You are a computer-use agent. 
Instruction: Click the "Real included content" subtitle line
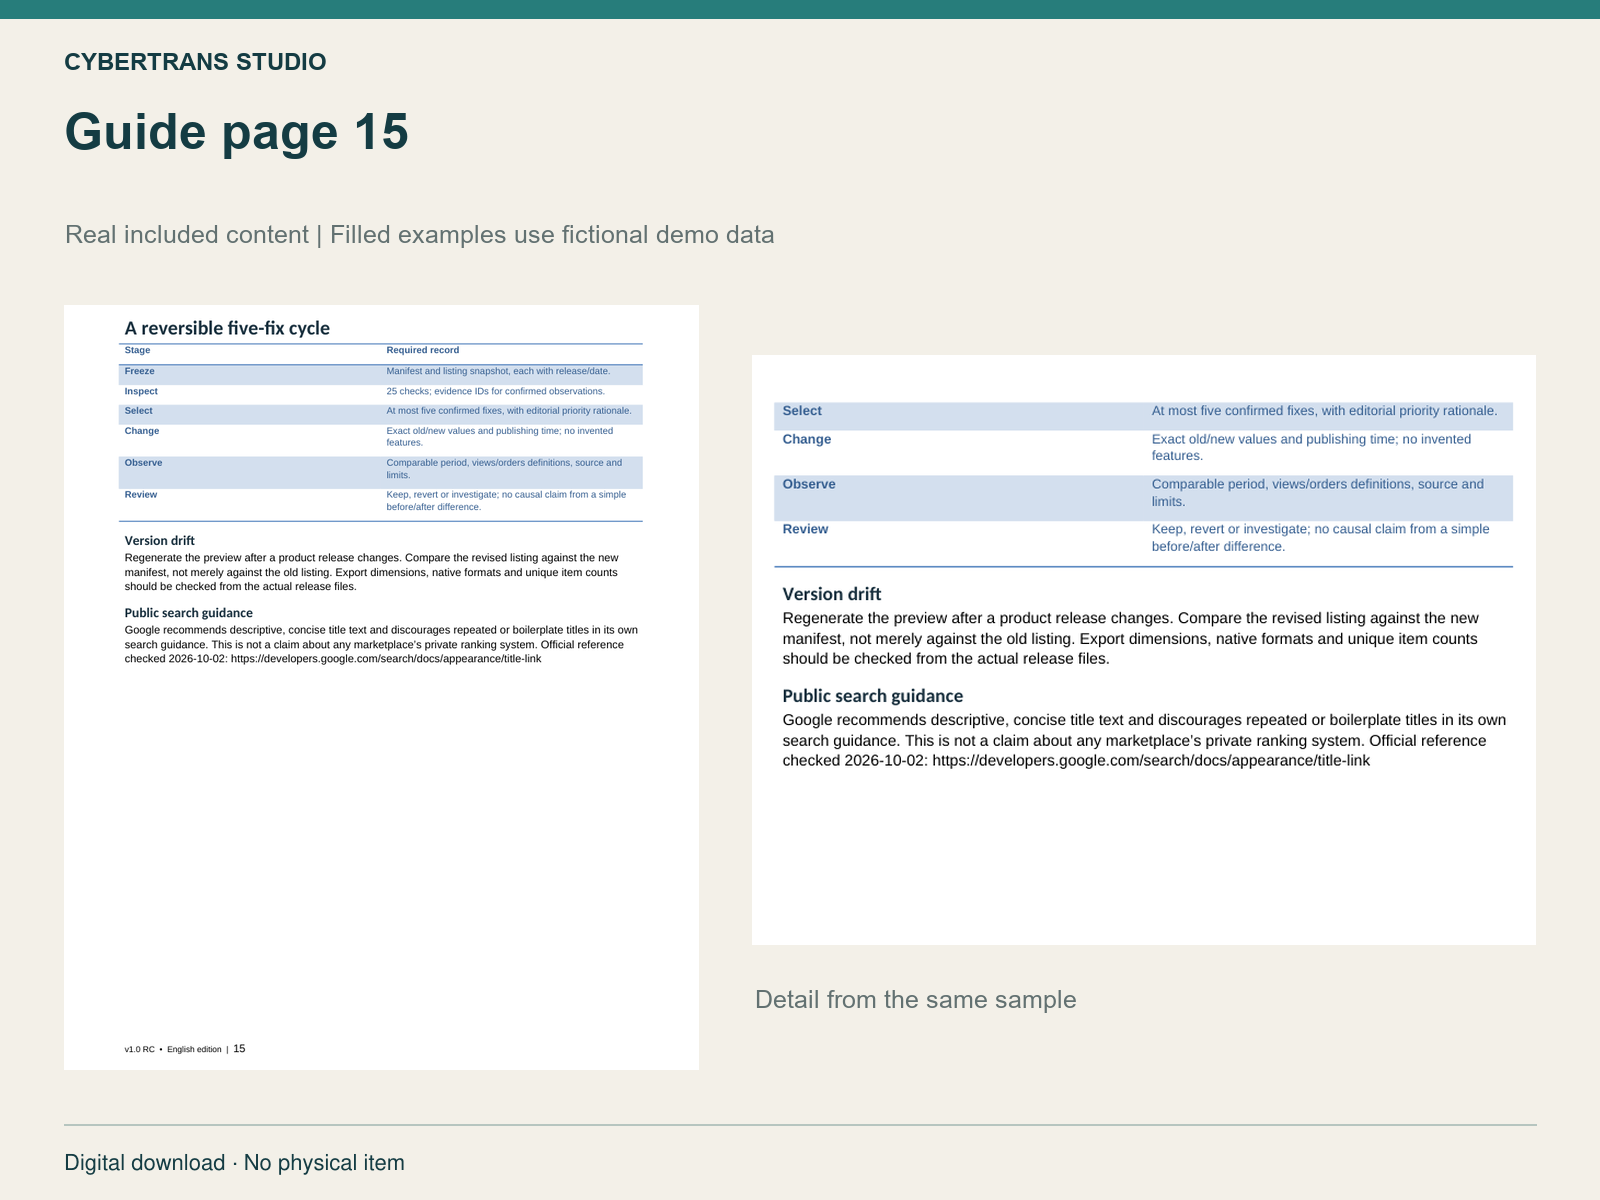tap(420, 235)
